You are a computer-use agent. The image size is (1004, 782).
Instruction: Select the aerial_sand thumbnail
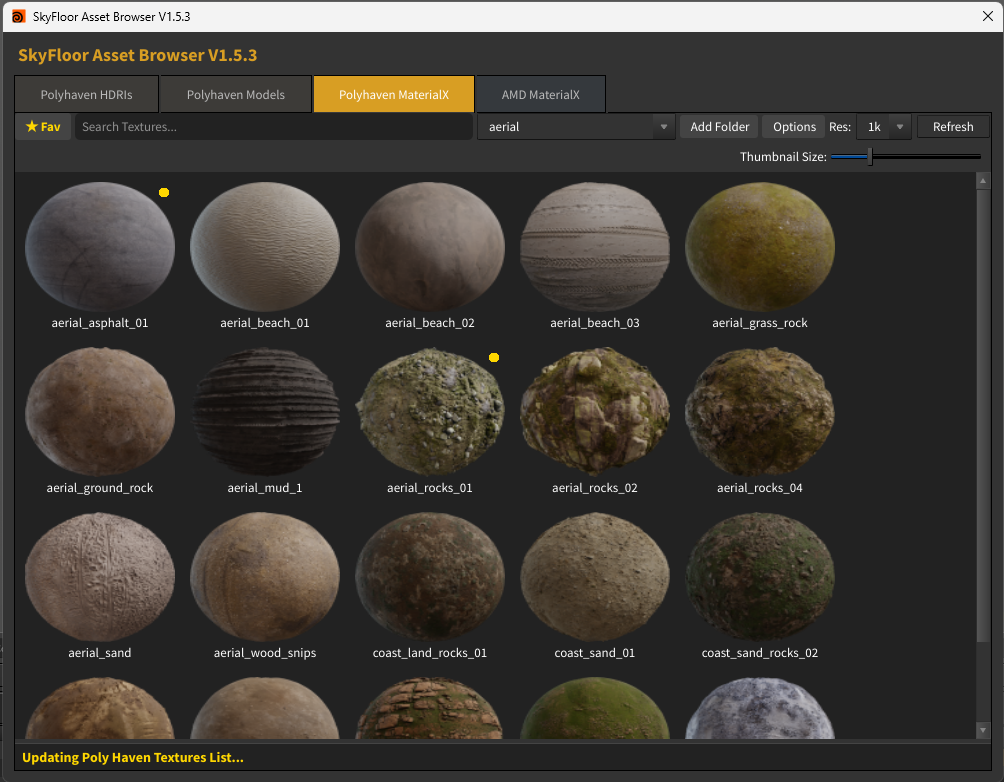pos(100,576)
